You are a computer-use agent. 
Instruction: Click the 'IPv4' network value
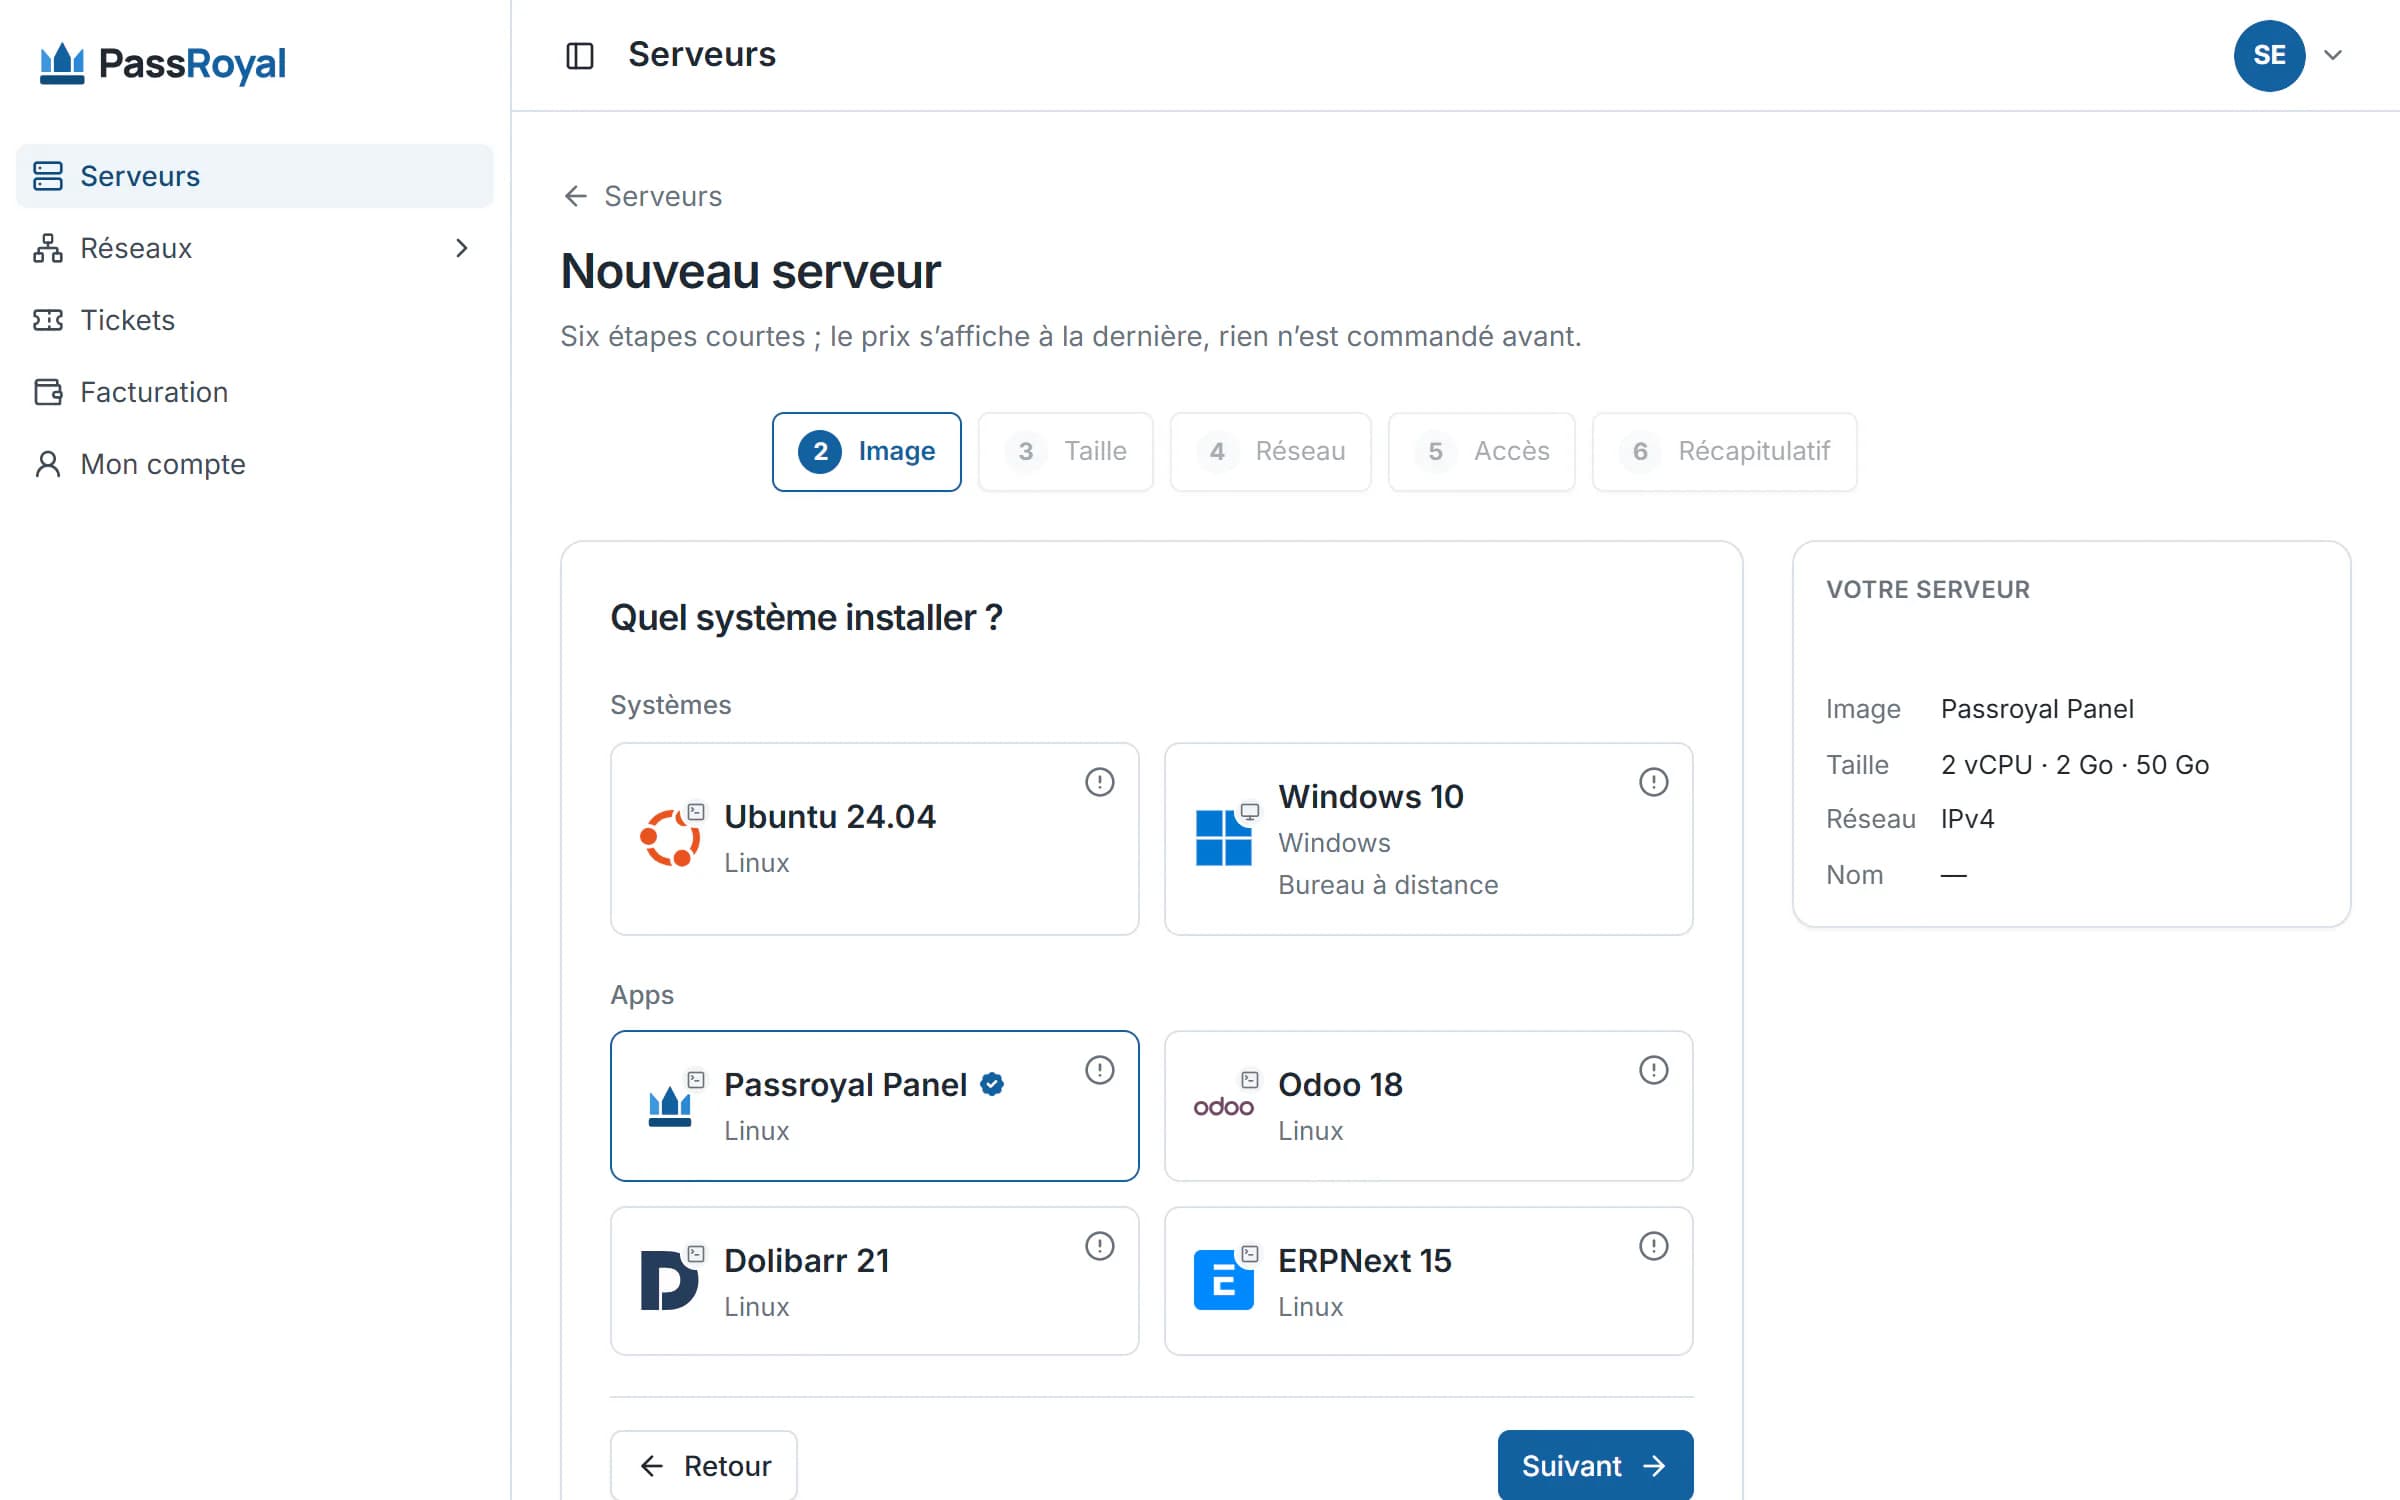(x=1967, y=819)
